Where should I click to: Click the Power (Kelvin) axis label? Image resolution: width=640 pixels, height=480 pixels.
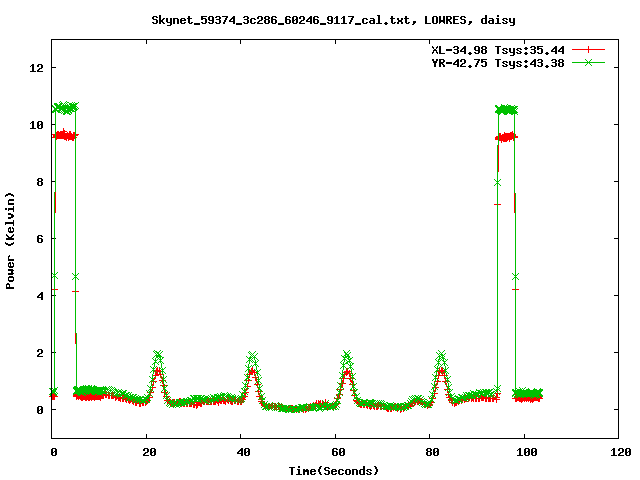pyautogui.click(x=10, y=241)
